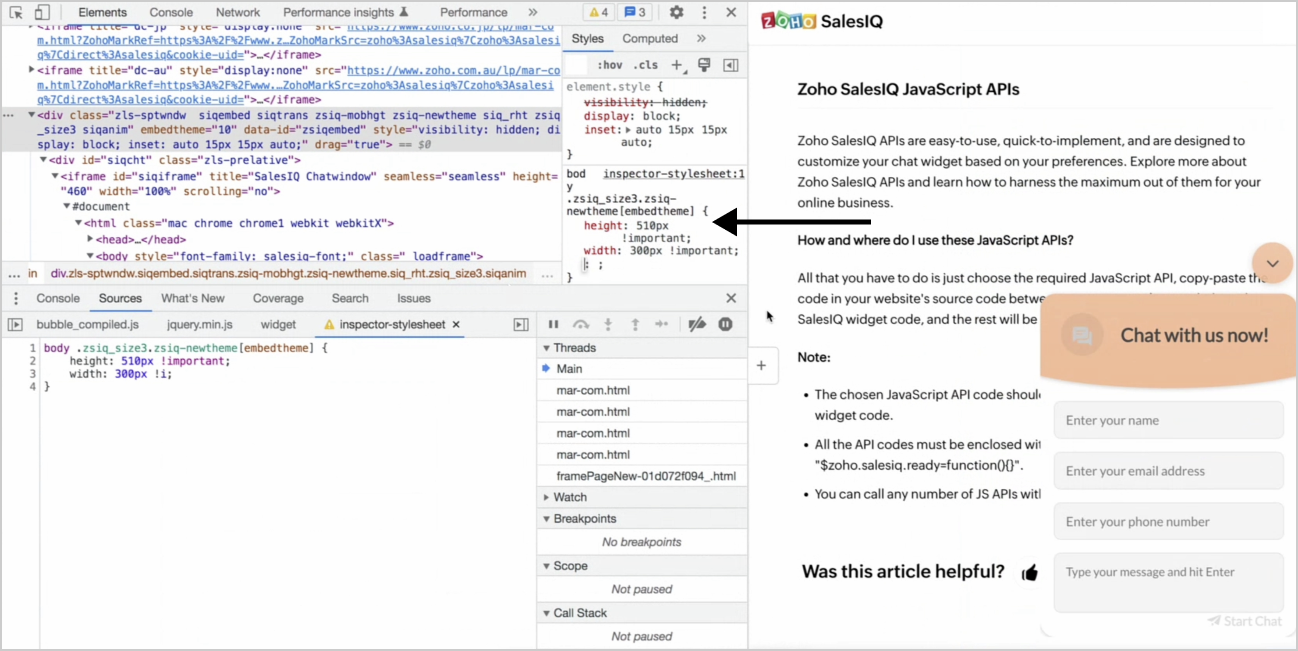The height and width of the screenshot is (651, 1298).
Task: Click the Enter your name field
Action: pyautogui.click(x=1168, y=420)
